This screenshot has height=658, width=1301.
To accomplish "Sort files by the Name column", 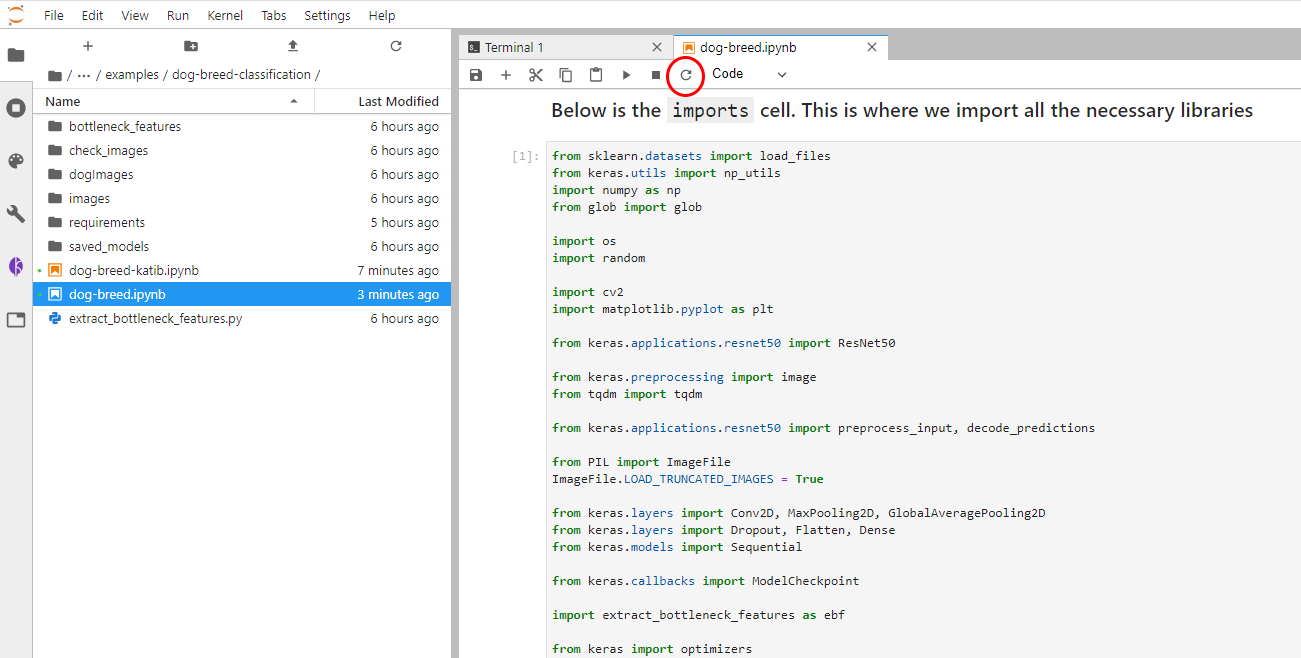I will 63,101.
